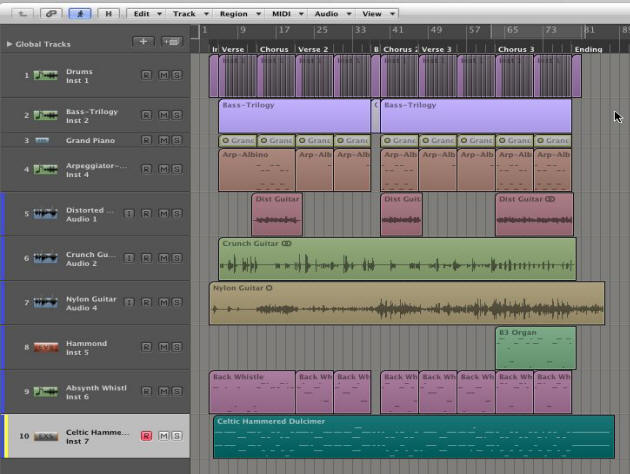Open the Edit dropdown menu
The height and width of the screenshot is (474, 630).
coord(147,14)
